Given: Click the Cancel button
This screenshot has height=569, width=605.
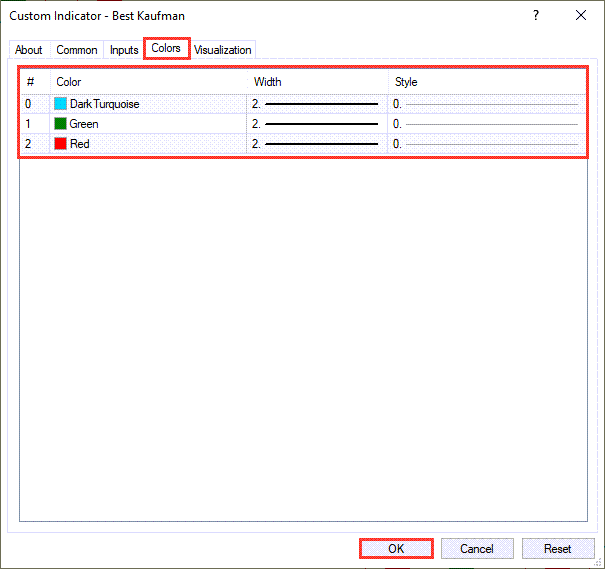Looking at the screenshot, I should 477,549.
